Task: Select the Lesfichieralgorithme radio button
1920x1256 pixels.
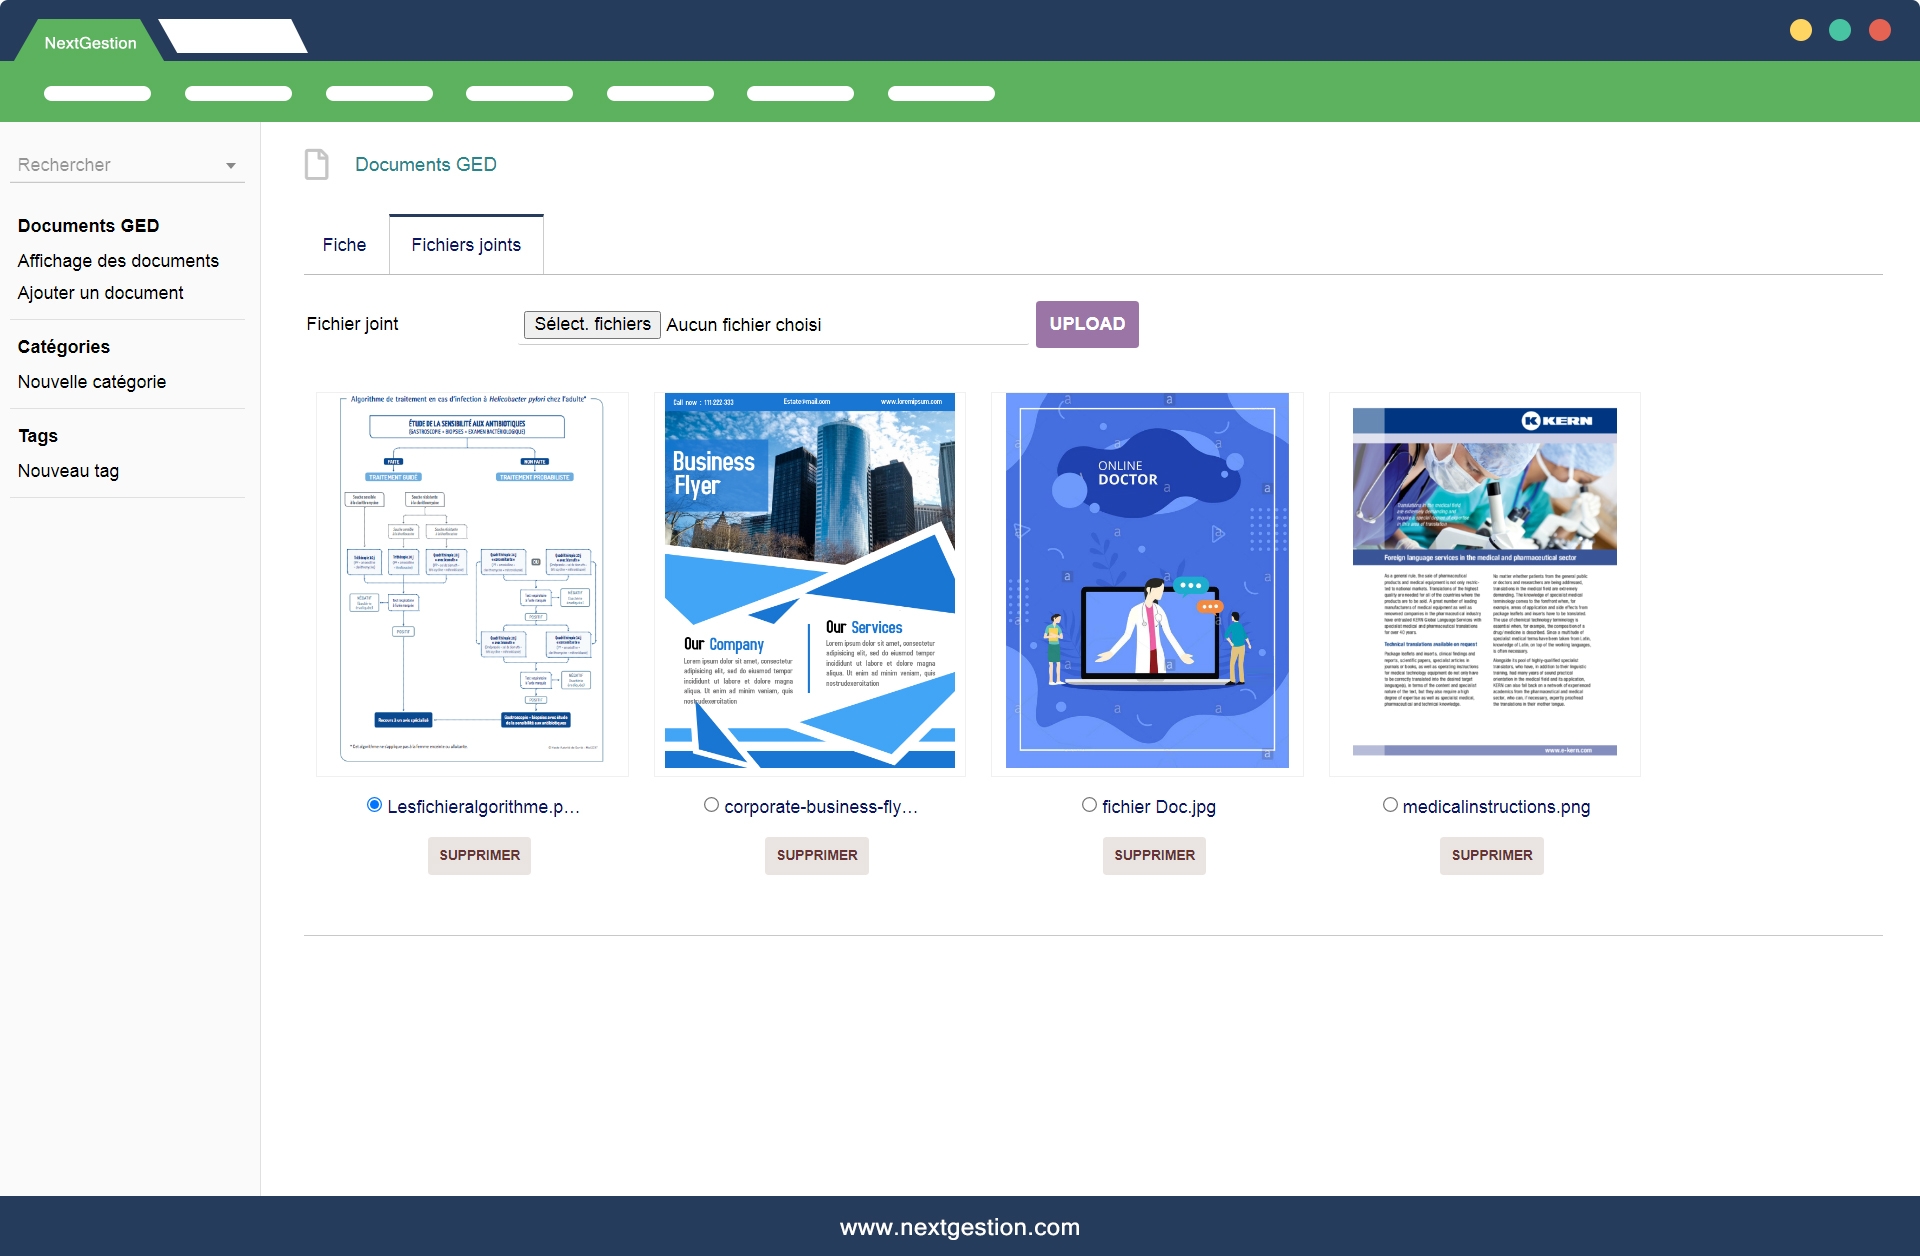Action: 374,805
